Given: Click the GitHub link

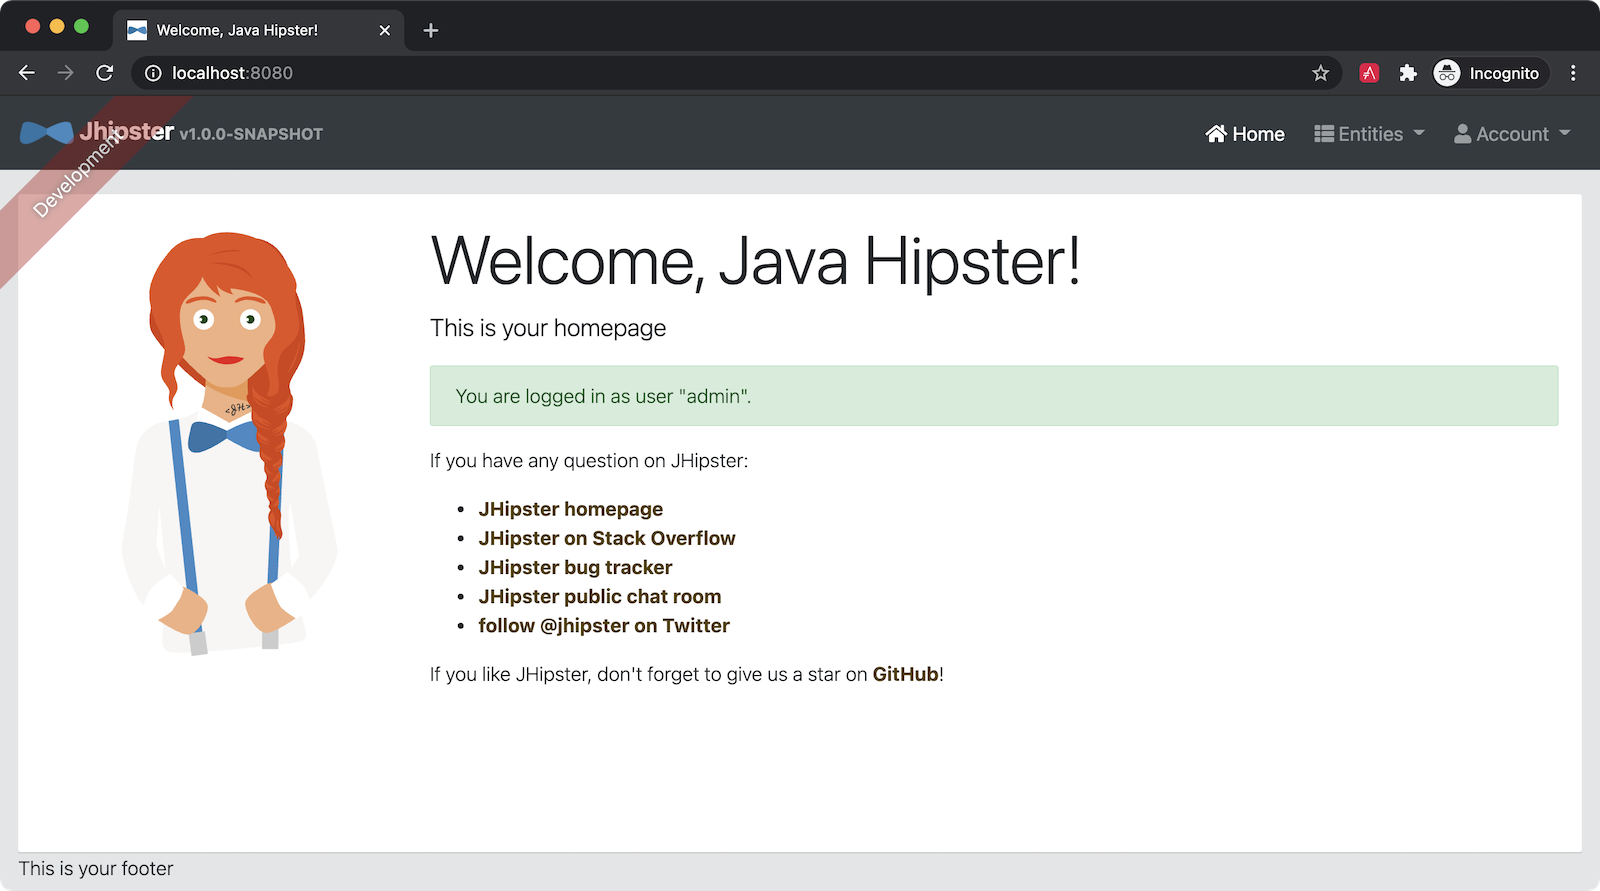Looking at the screenshot, I should [x=905, y=674].
